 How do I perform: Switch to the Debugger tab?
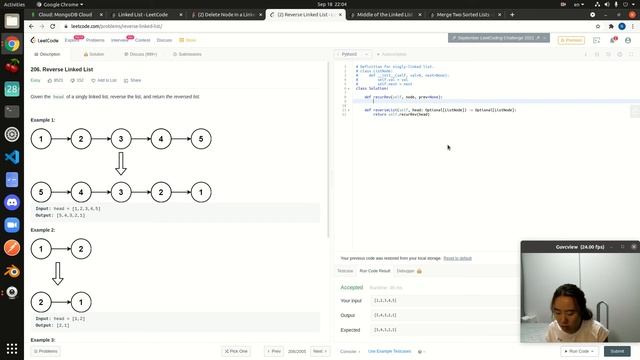[x=409, y=271]
